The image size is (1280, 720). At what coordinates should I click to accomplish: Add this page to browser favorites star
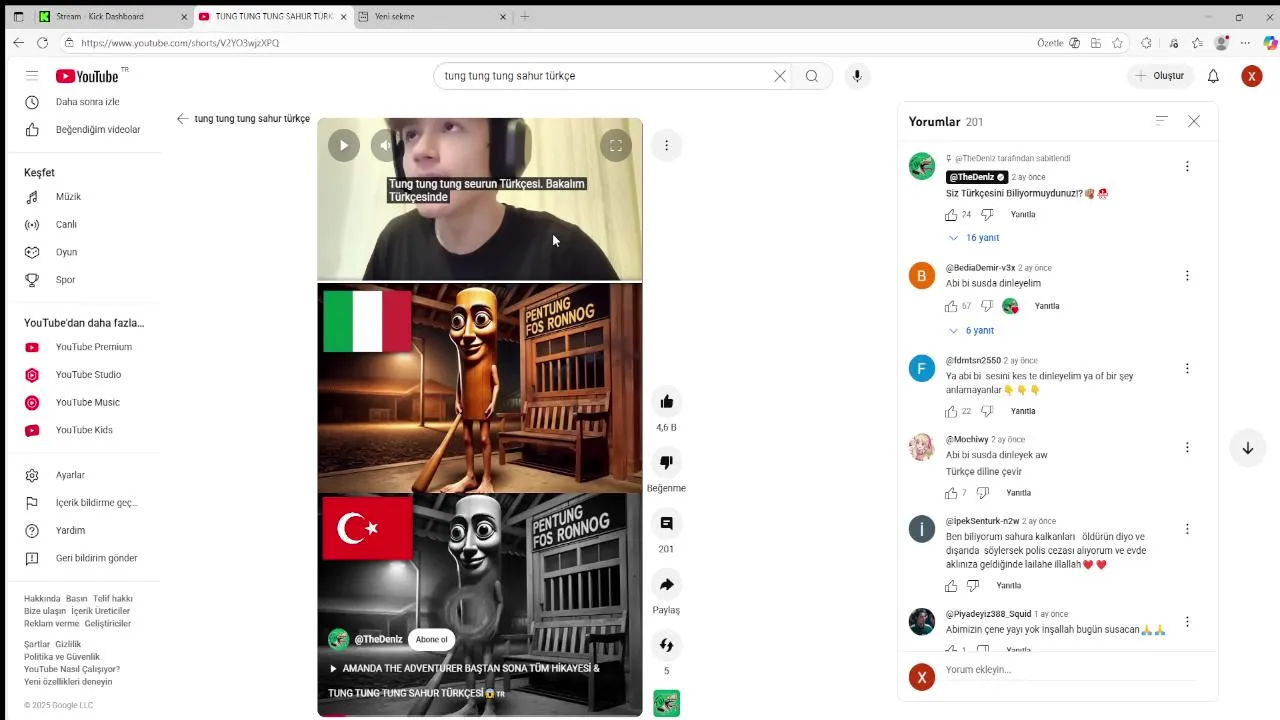[x=1117, y=43]
